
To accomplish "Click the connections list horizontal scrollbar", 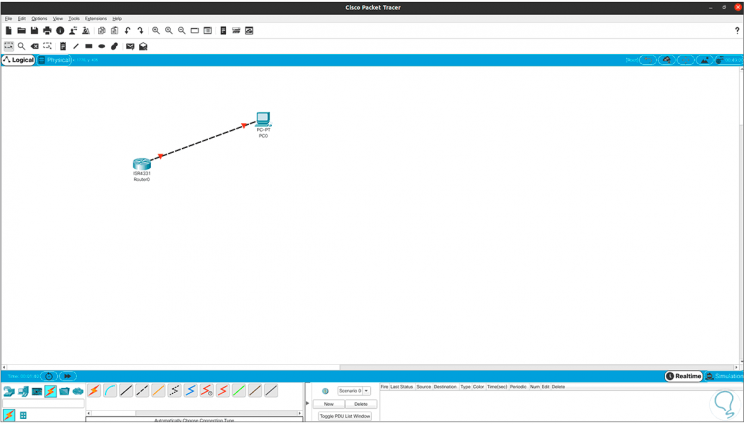I will click(194, 413).
